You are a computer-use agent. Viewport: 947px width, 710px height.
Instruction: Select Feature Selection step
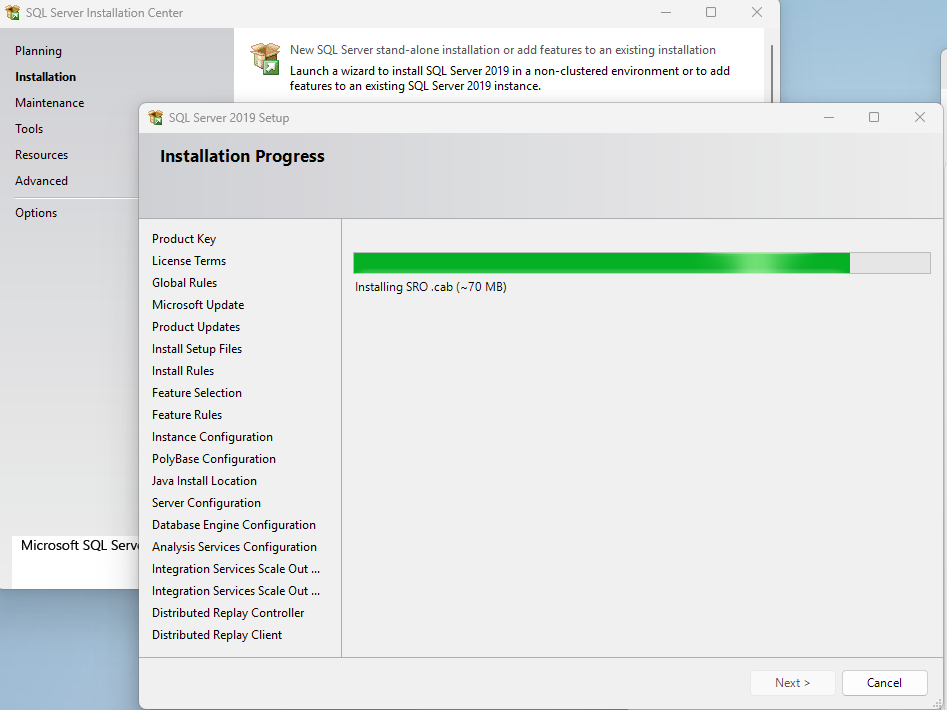point(197,393)
